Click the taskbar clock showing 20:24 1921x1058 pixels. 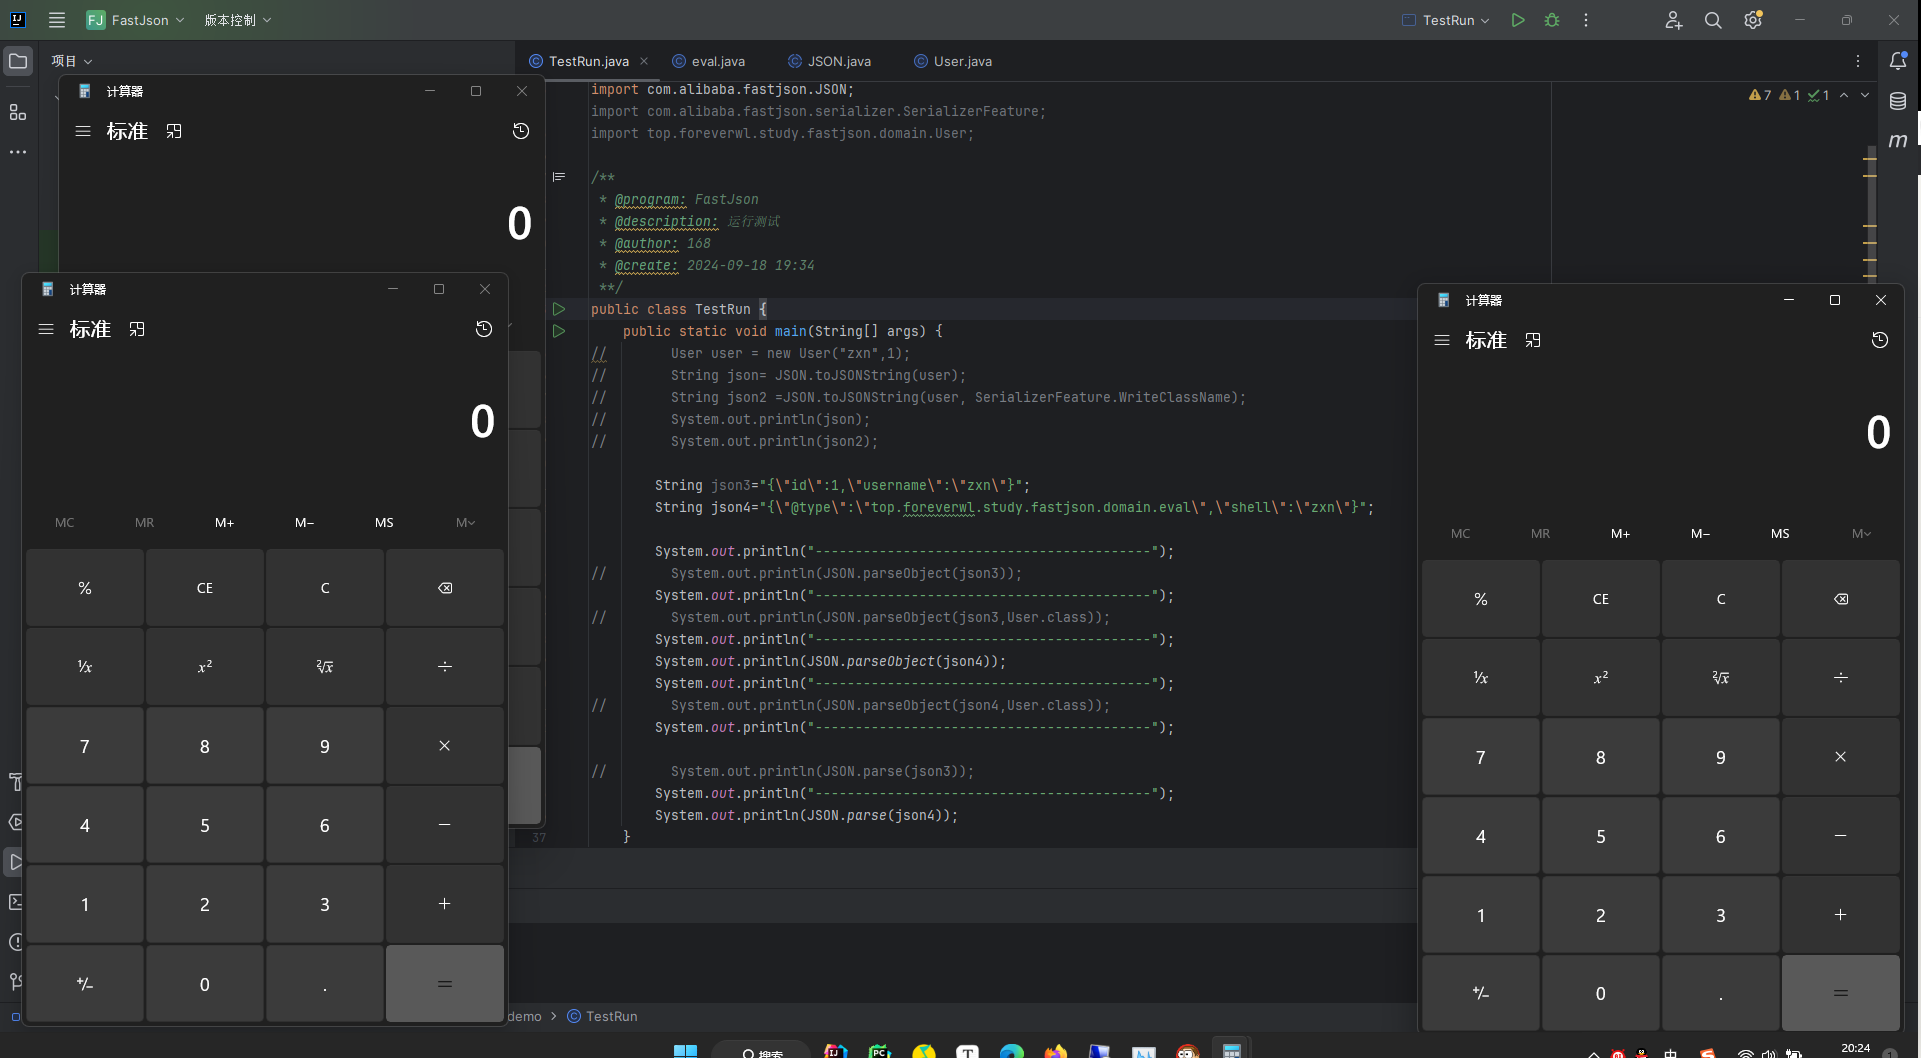coord(1855,1048)
